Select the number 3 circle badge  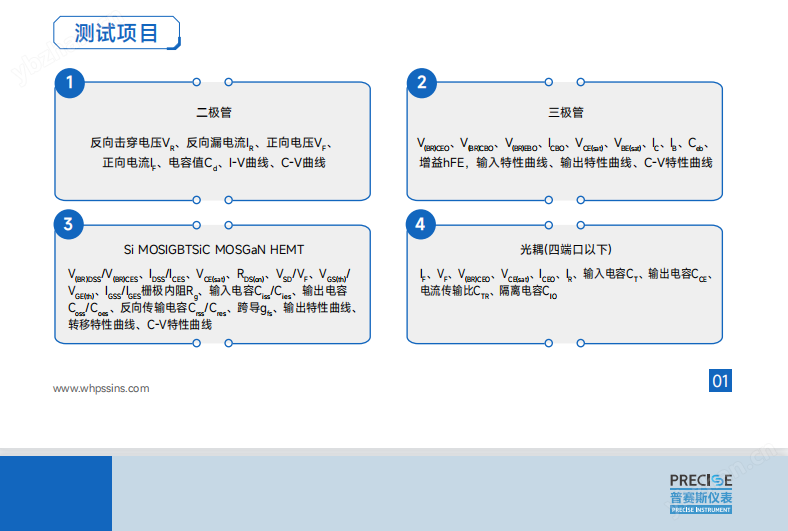(x=68, y=224)
